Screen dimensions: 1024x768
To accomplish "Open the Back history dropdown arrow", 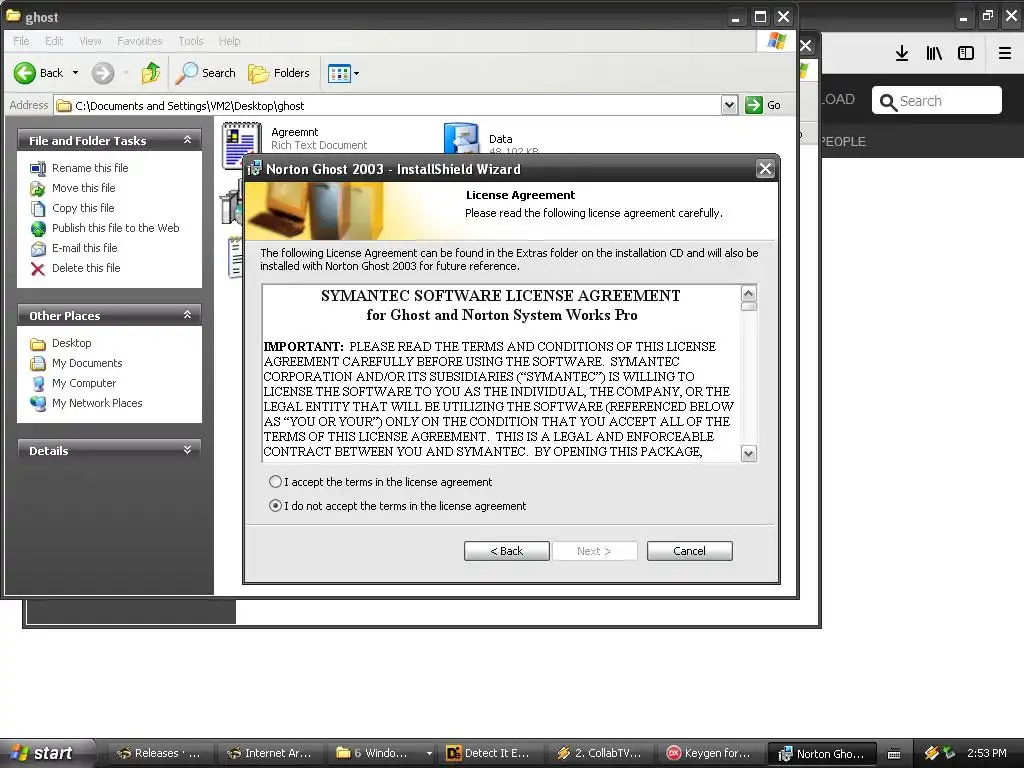I will tap(75, 73).
